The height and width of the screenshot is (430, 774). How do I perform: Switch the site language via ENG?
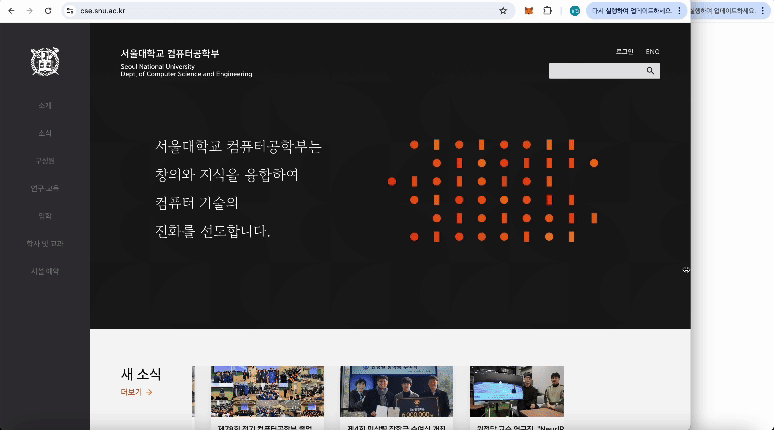coord(652,51)
